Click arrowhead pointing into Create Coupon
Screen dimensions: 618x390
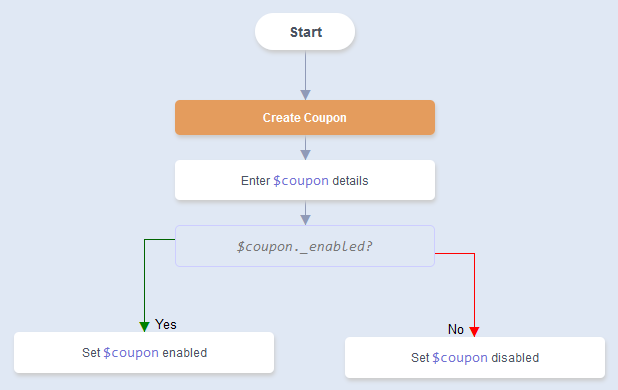tap(305, 95)
